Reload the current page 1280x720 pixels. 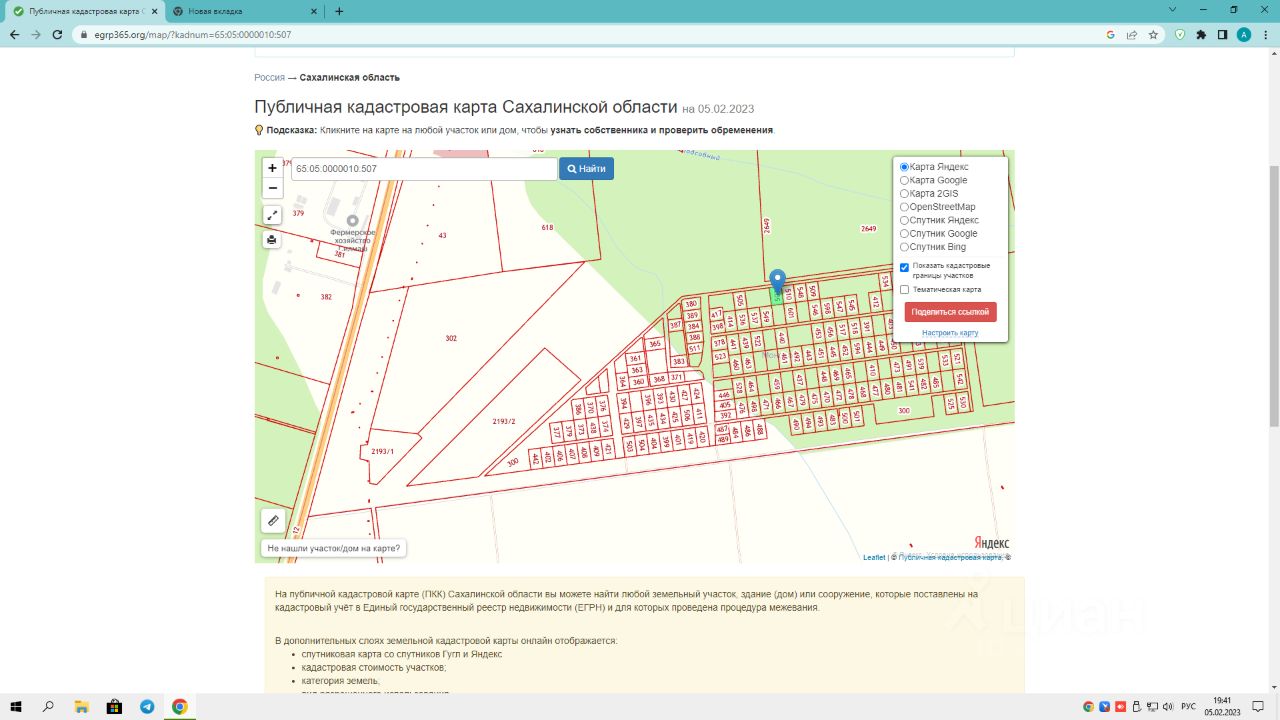point(59,34)
